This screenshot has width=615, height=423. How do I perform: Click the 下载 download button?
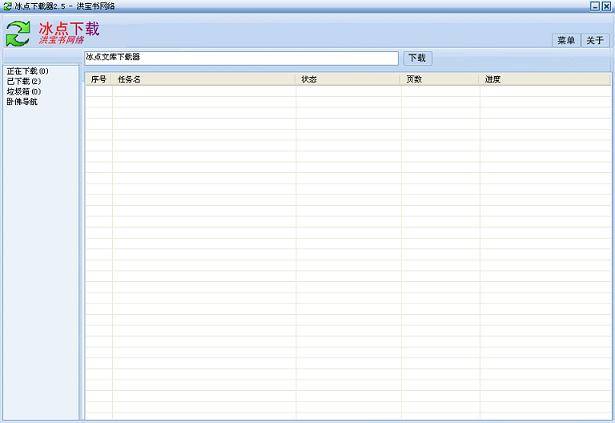click(x=417, y=58)
